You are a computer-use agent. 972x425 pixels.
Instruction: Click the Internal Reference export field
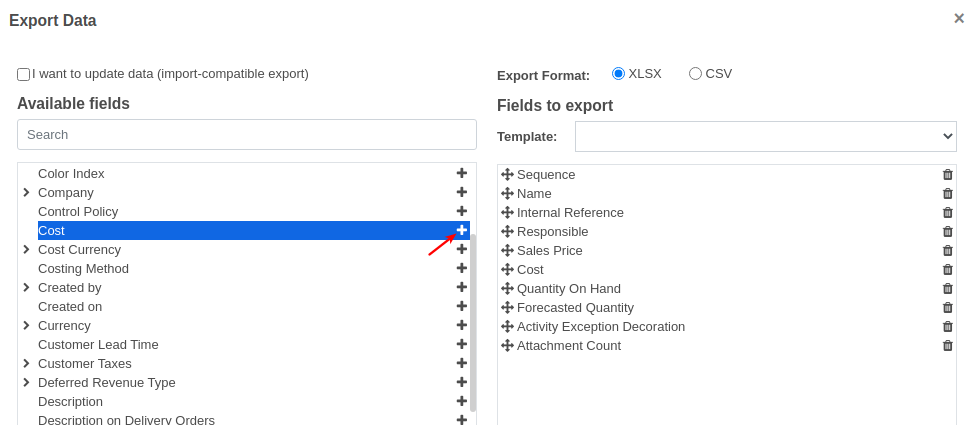click(x=570, y=213)
